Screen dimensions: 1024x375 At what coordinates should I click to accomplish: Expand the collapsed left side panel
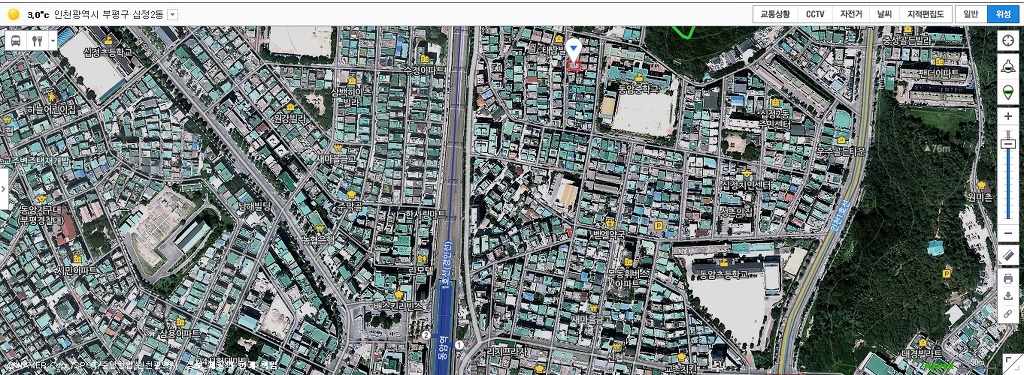tap(4, 188)
